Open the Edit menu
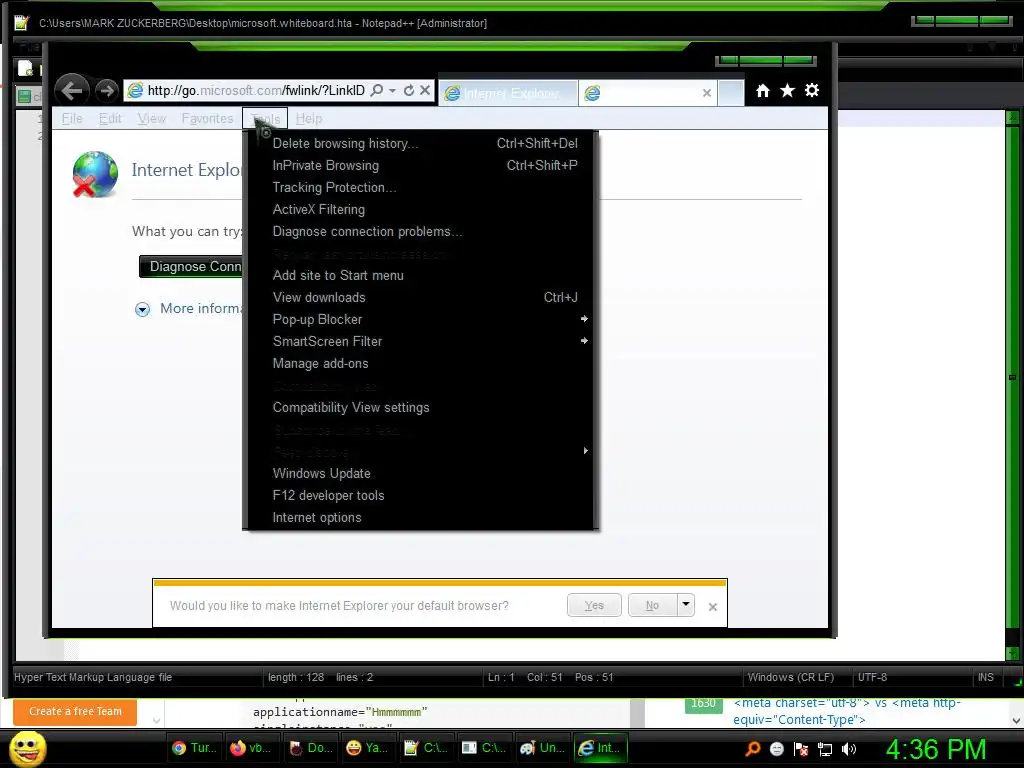The image size is (1024, 768). point(110,119)
